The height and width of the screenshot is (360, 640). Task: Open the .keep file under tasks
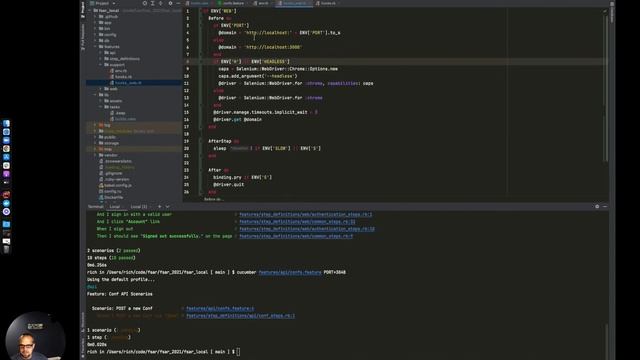118,113
